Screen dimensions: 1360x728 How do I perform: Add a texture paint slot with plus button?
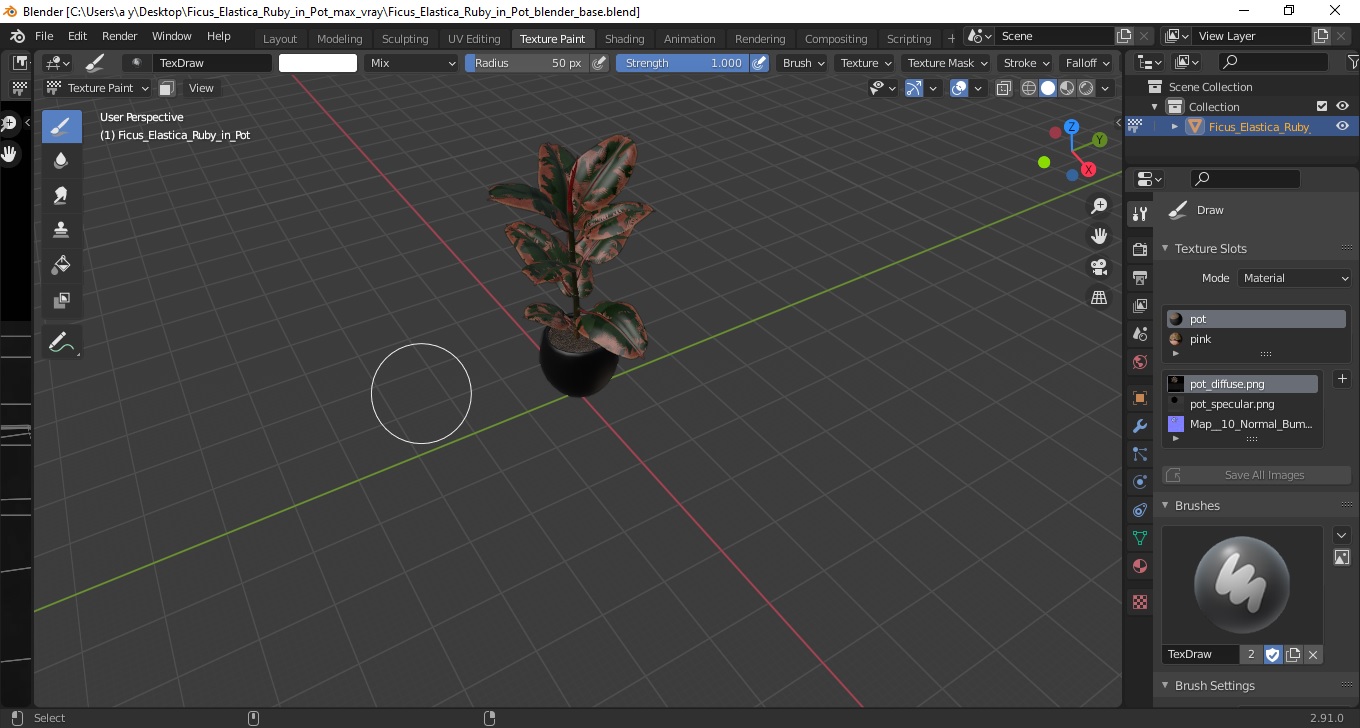pyautogui.click(x=1342, y=379)
